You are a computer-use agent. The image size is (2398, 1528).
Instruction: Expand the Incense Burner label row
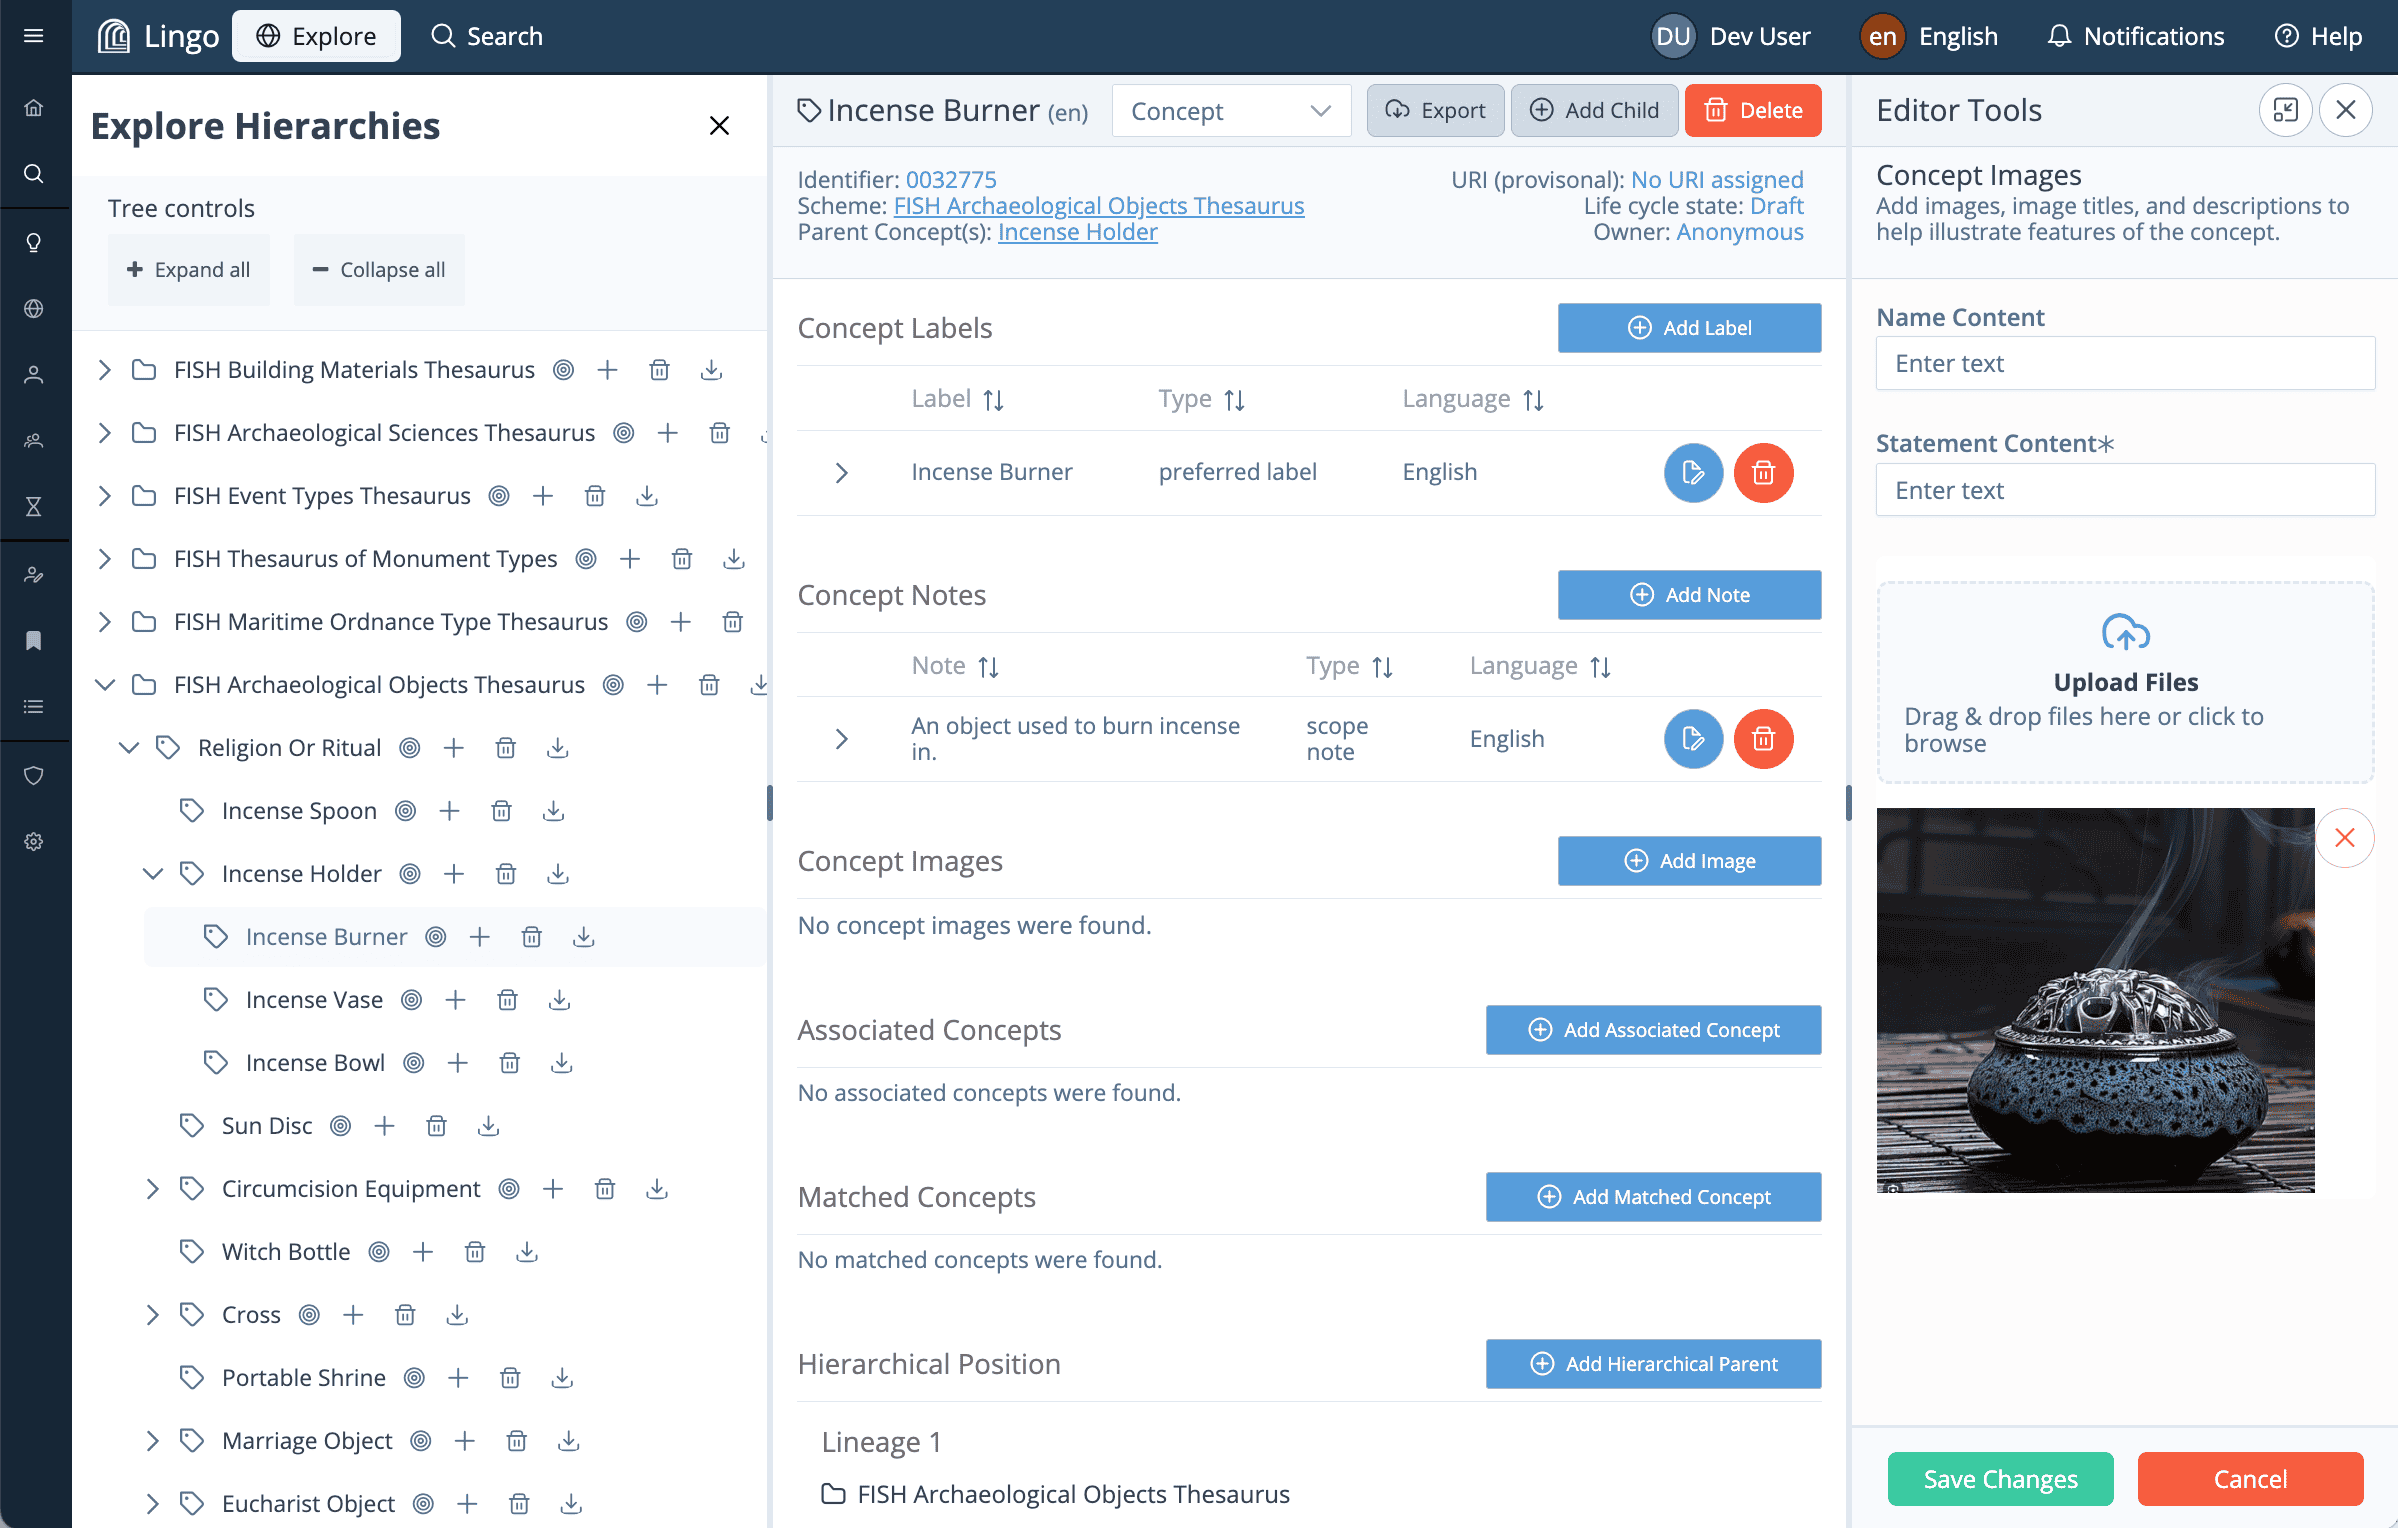pos(842,473)
